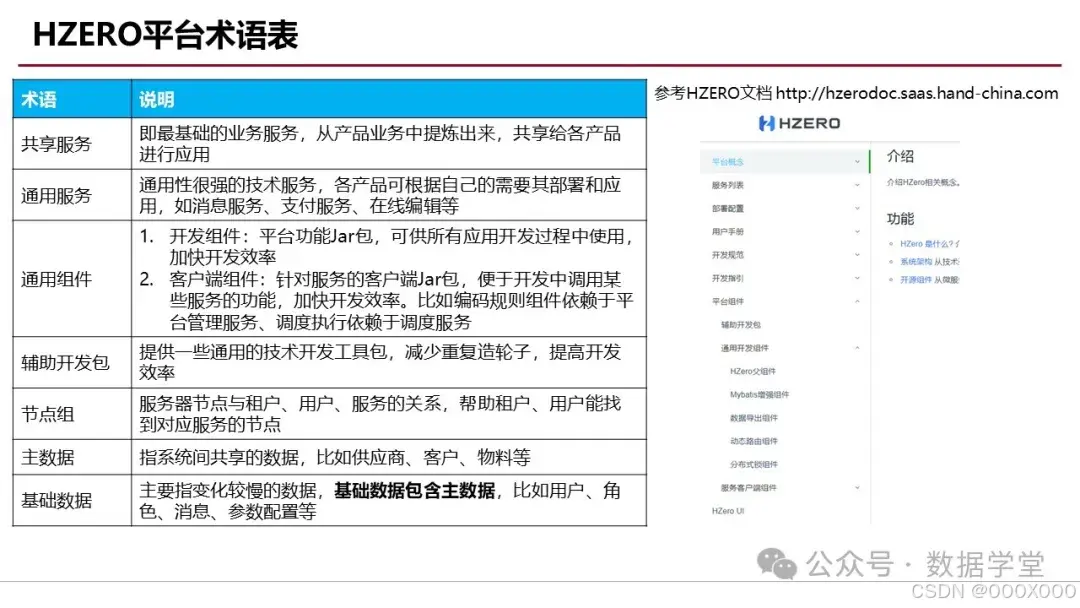Click the description starting 服务器节点与租户
The height and width of the screenshot is (608, 1080).
coord(380,414)
